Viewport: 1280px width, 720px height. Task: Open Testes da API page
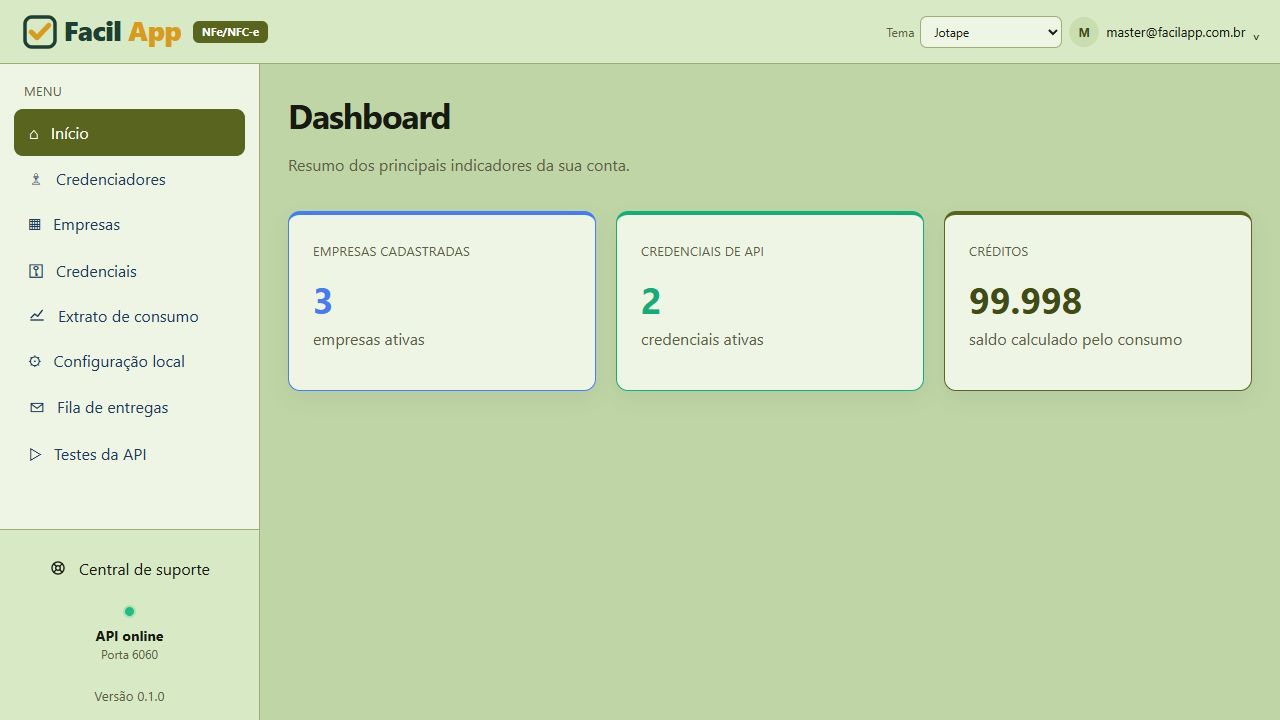(x=129, y=454)
